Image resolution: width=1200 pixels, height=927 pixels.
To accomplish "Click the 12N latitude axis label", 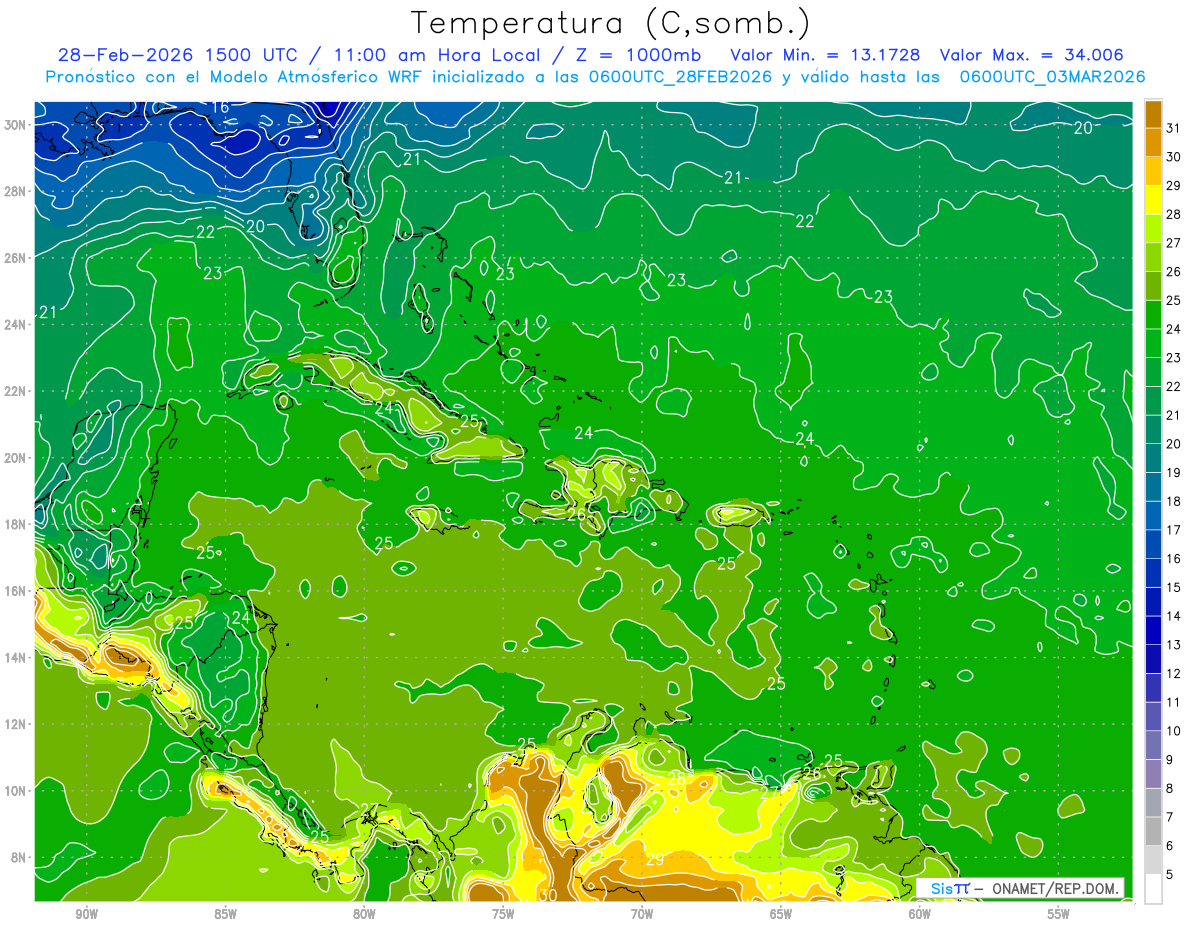I will point(16,724).
